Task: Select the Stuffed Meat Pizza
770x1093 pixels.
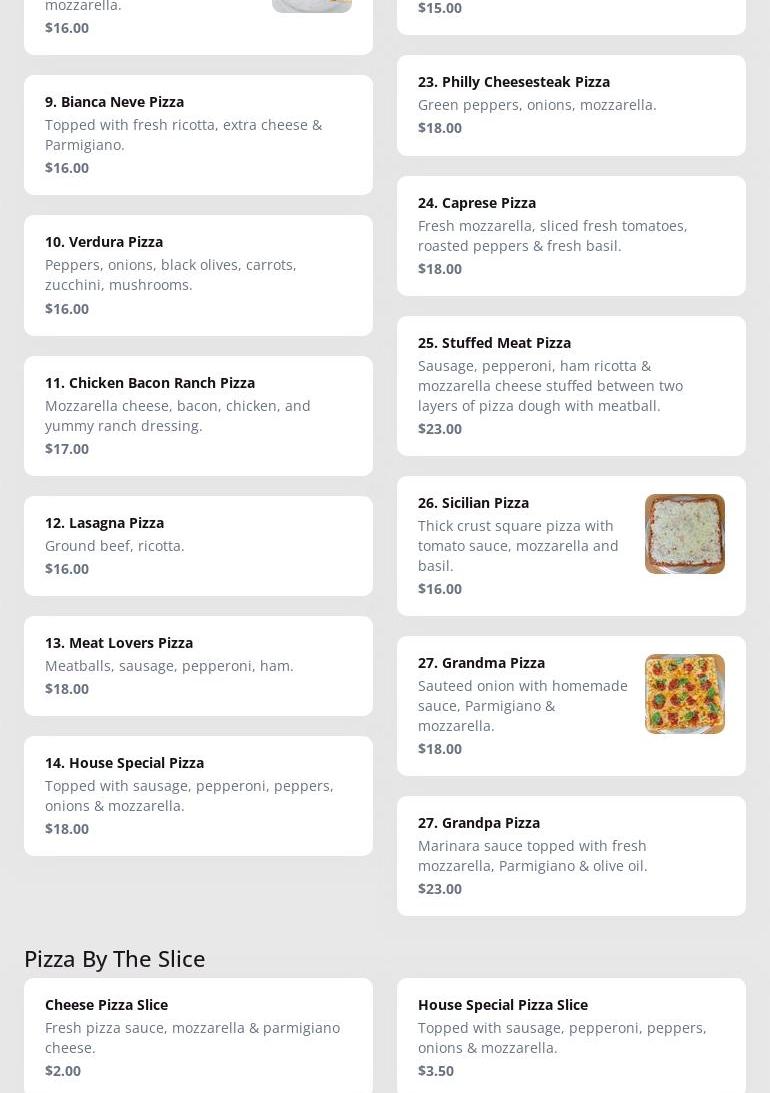Action: [x=571, y=385]
